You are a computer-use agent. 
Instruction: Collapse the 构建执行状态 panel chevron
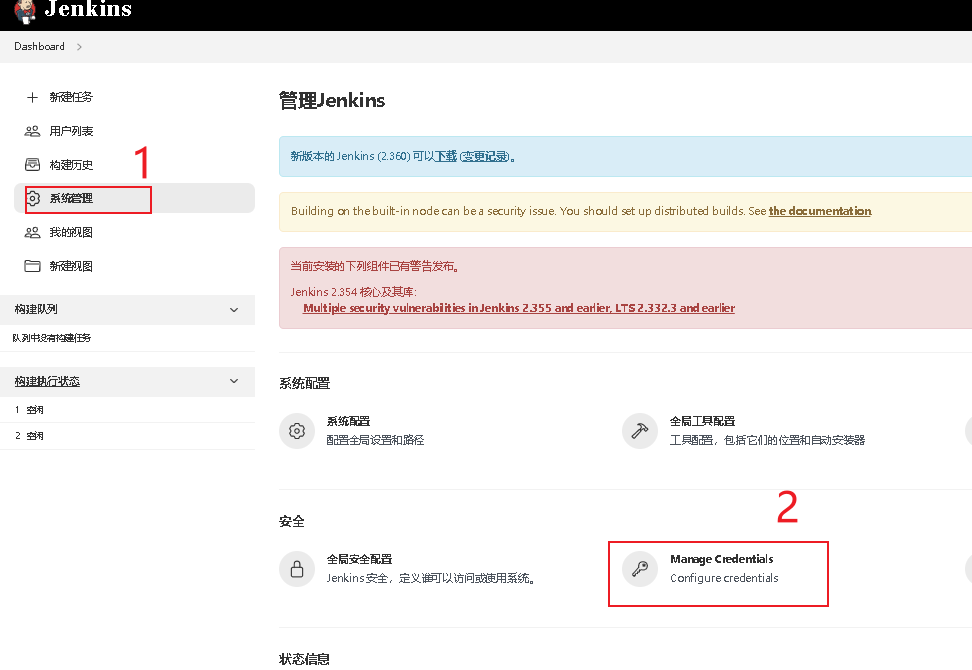click(x=234, y=381)
